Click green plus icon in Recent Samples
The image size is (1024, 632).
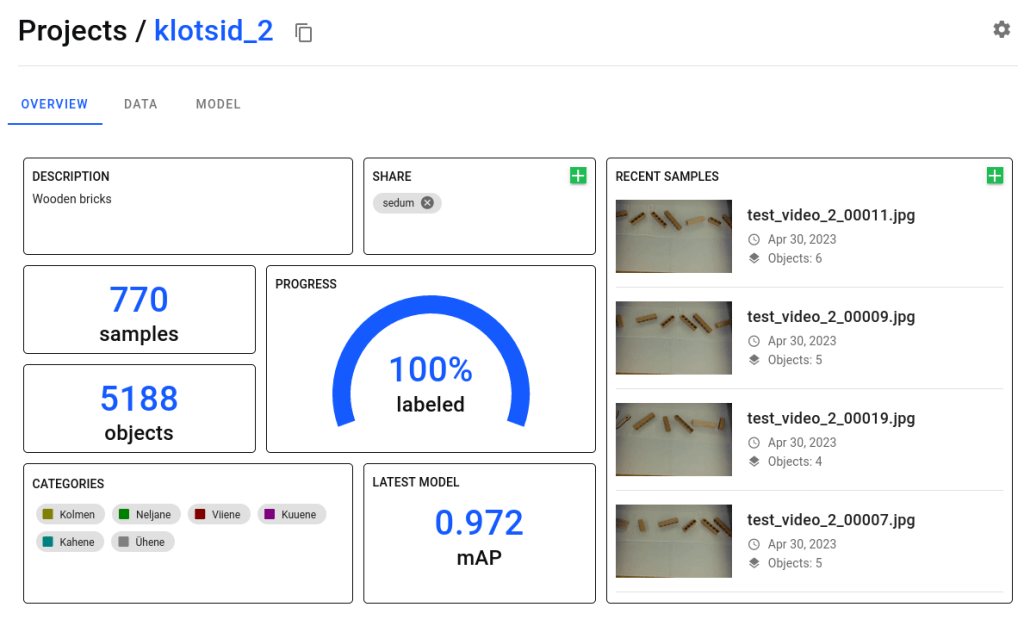point(994,176)
